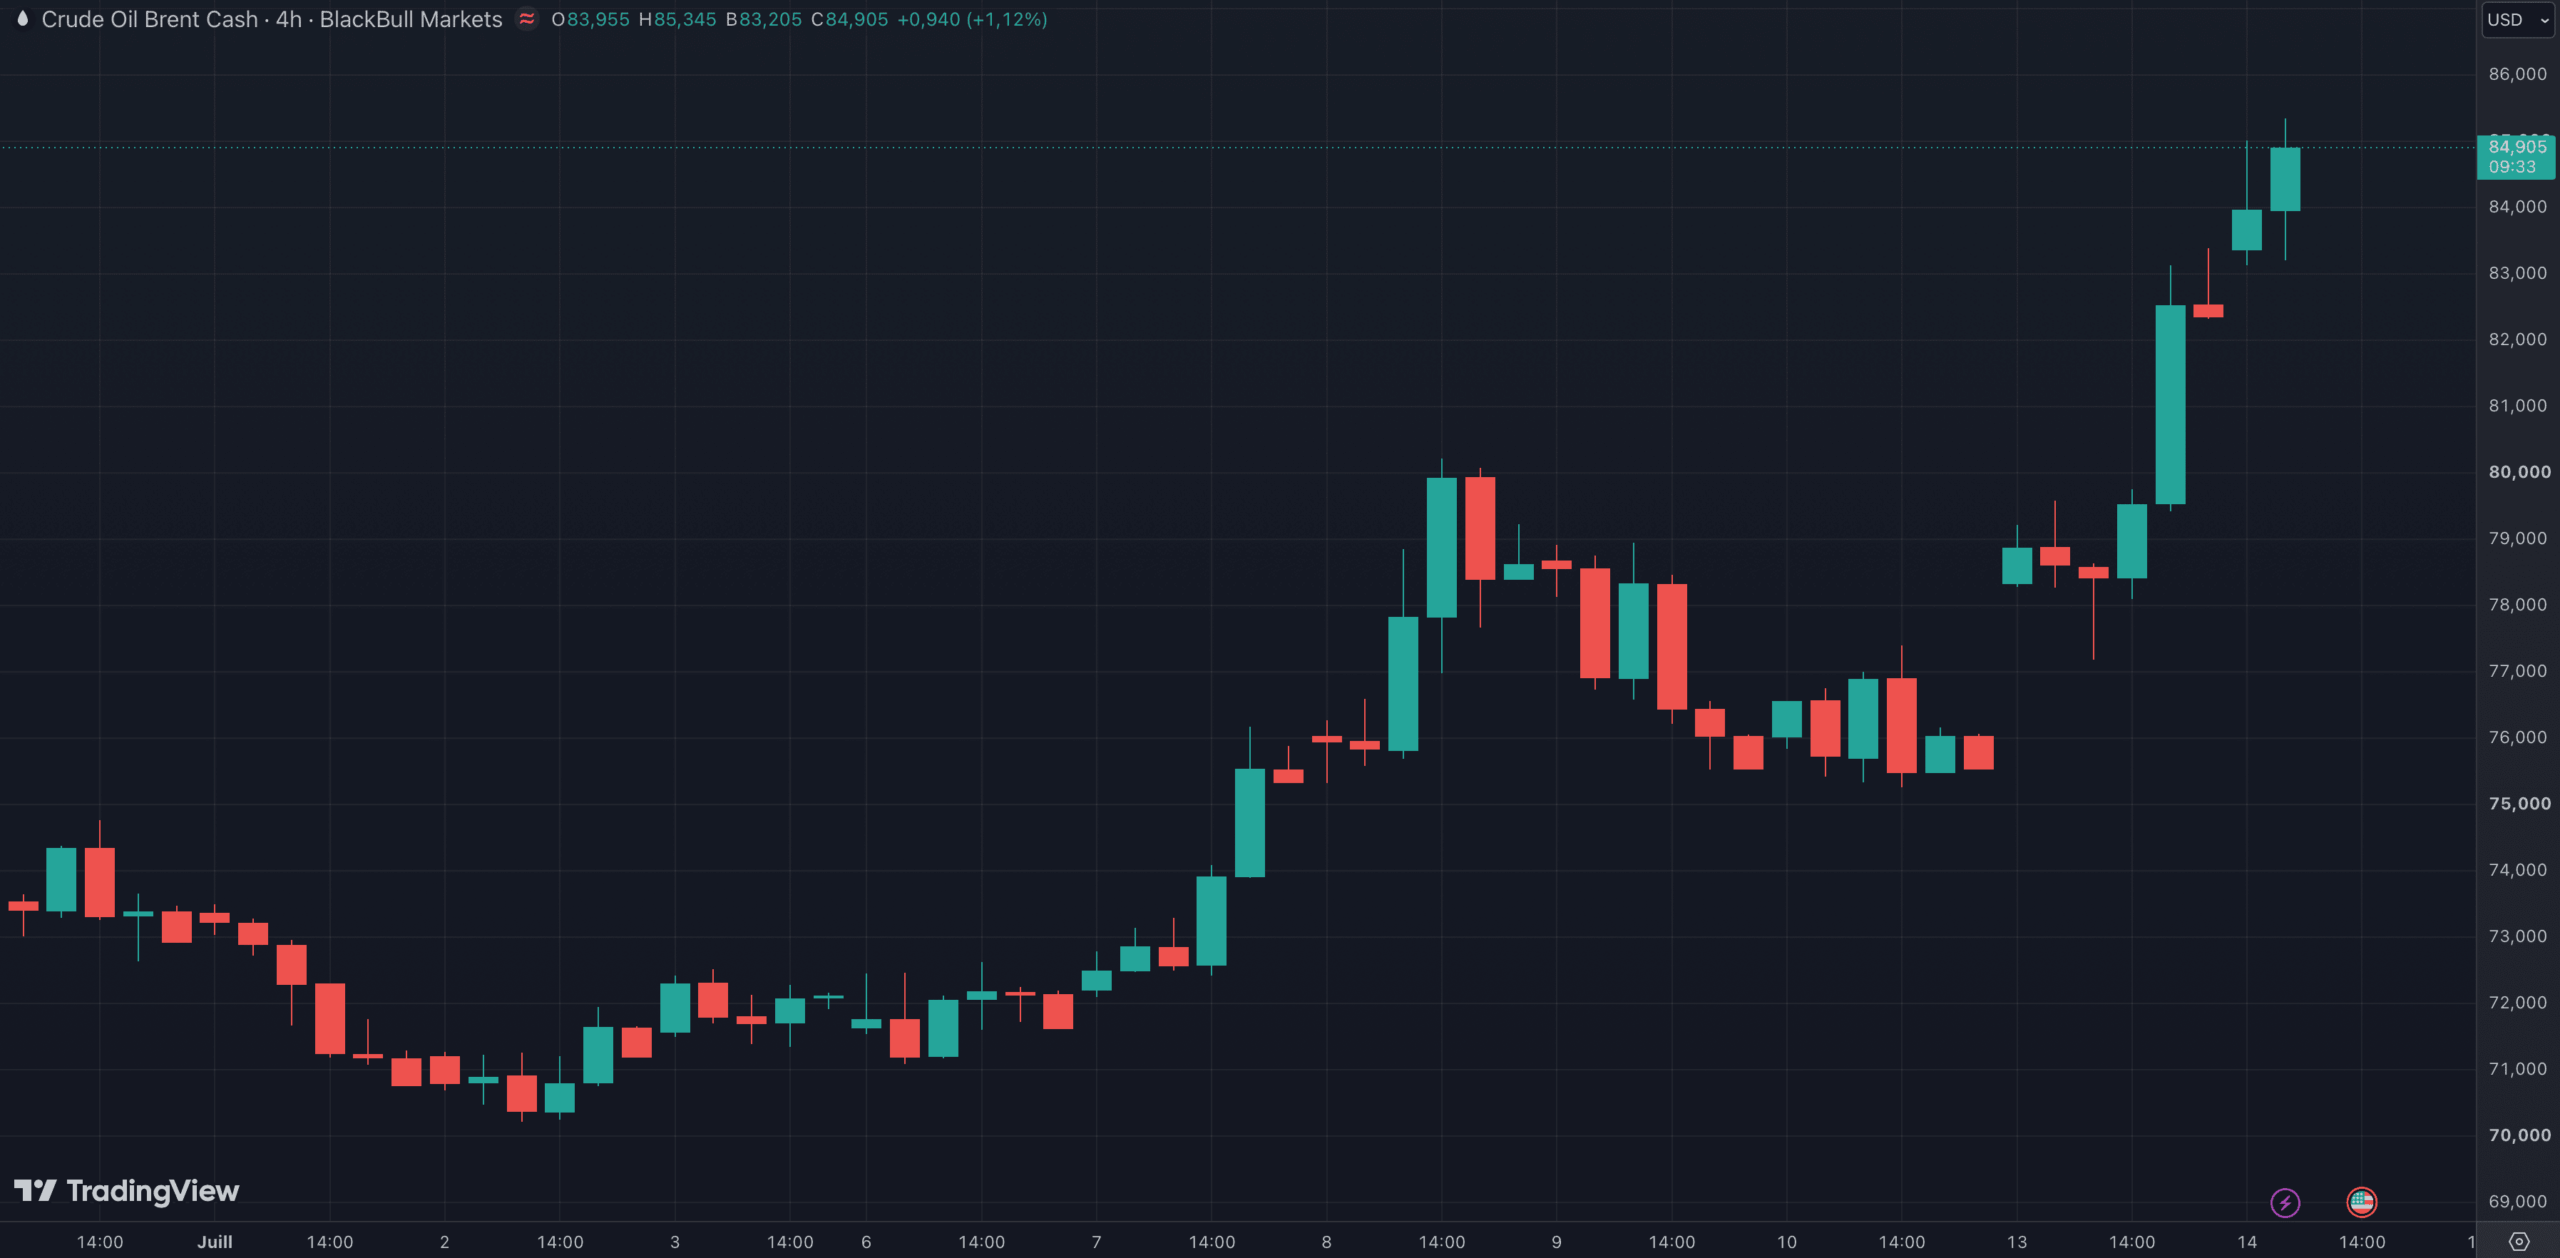Click the purple lightning bolt event marker
Image resolution: width=2560 pixels, height=1258 pixels.
click(x=2285, y=1202)
